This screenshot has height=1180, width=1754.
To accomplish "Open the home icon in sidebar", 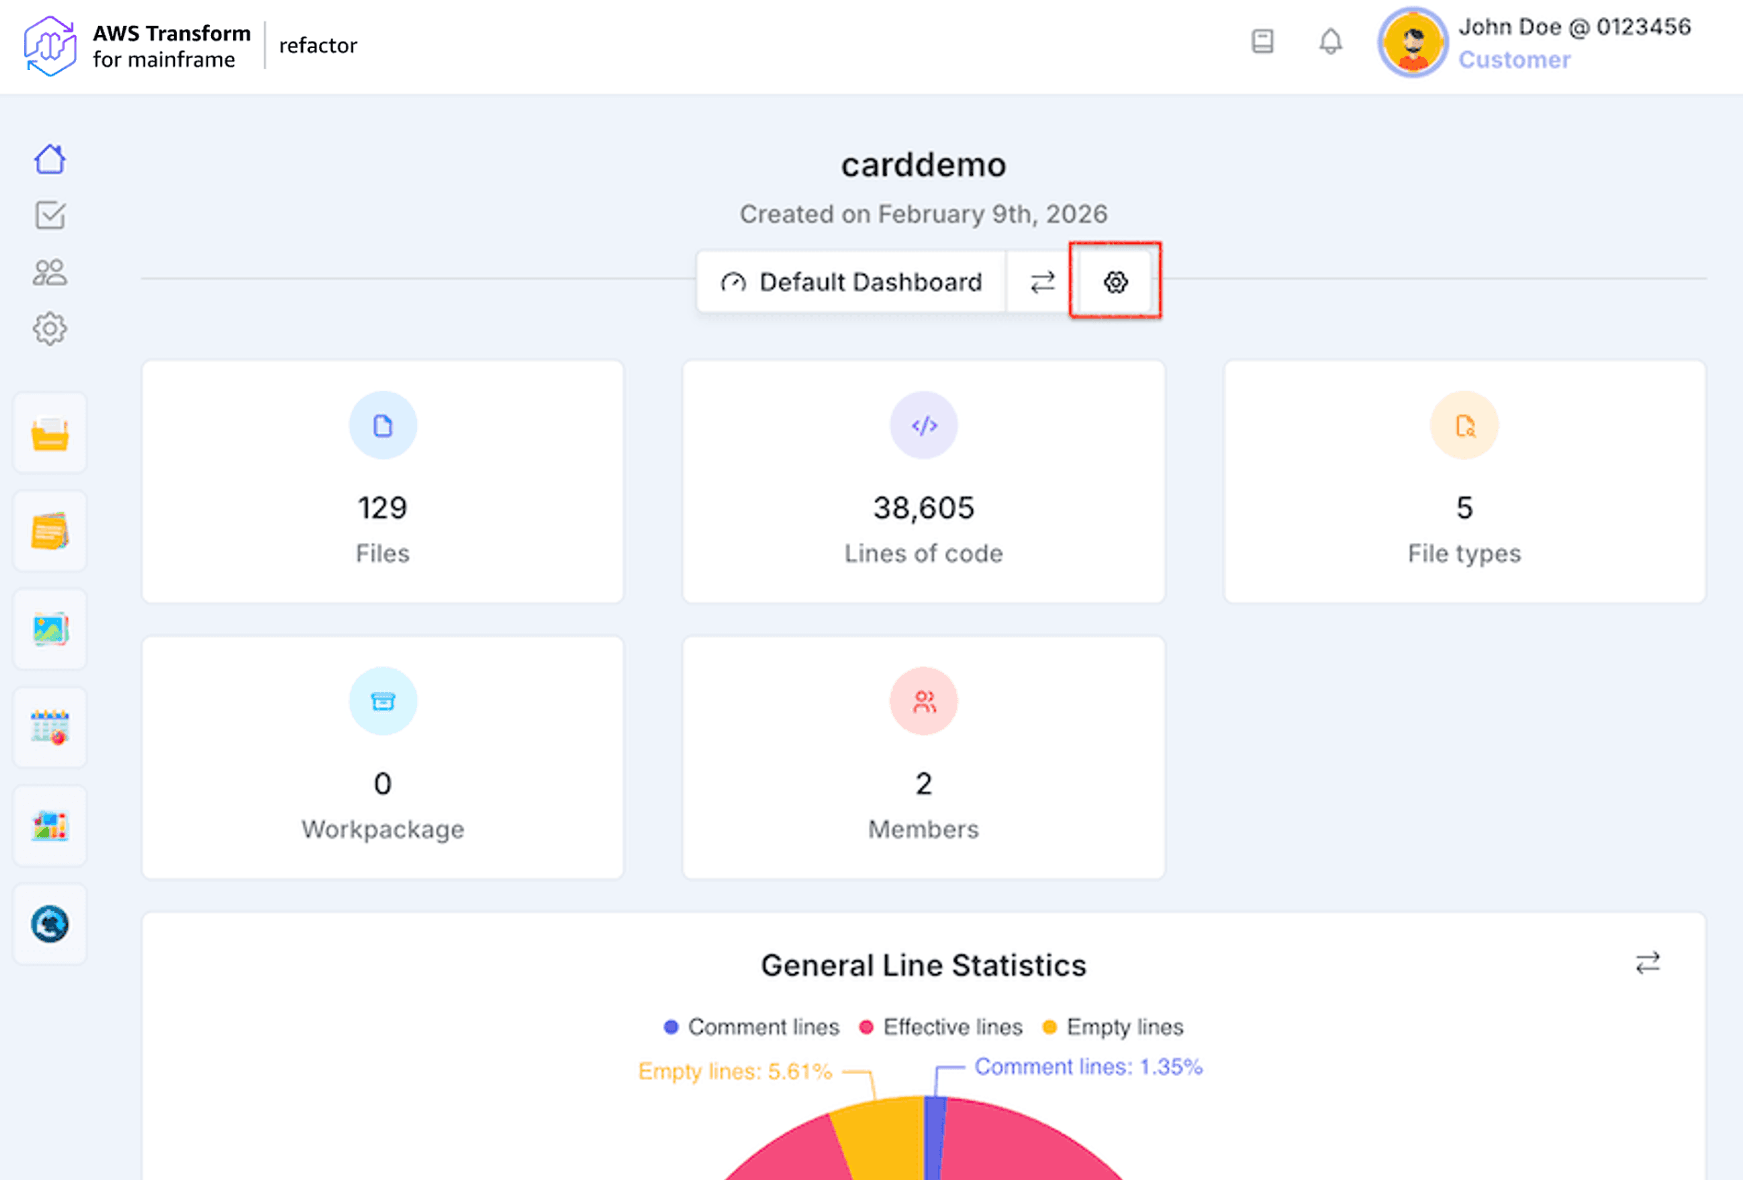I will 50,159.
